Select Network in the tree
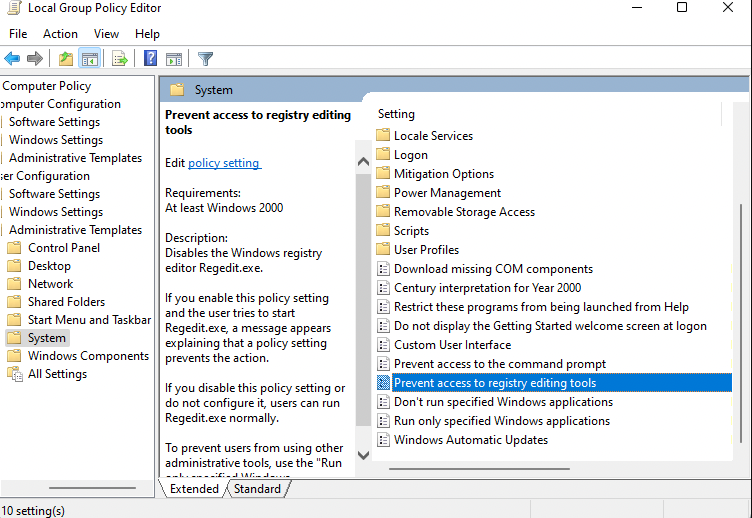Image resolution: width=752 pixels, height=518 pixels. (x=50, y=283)
